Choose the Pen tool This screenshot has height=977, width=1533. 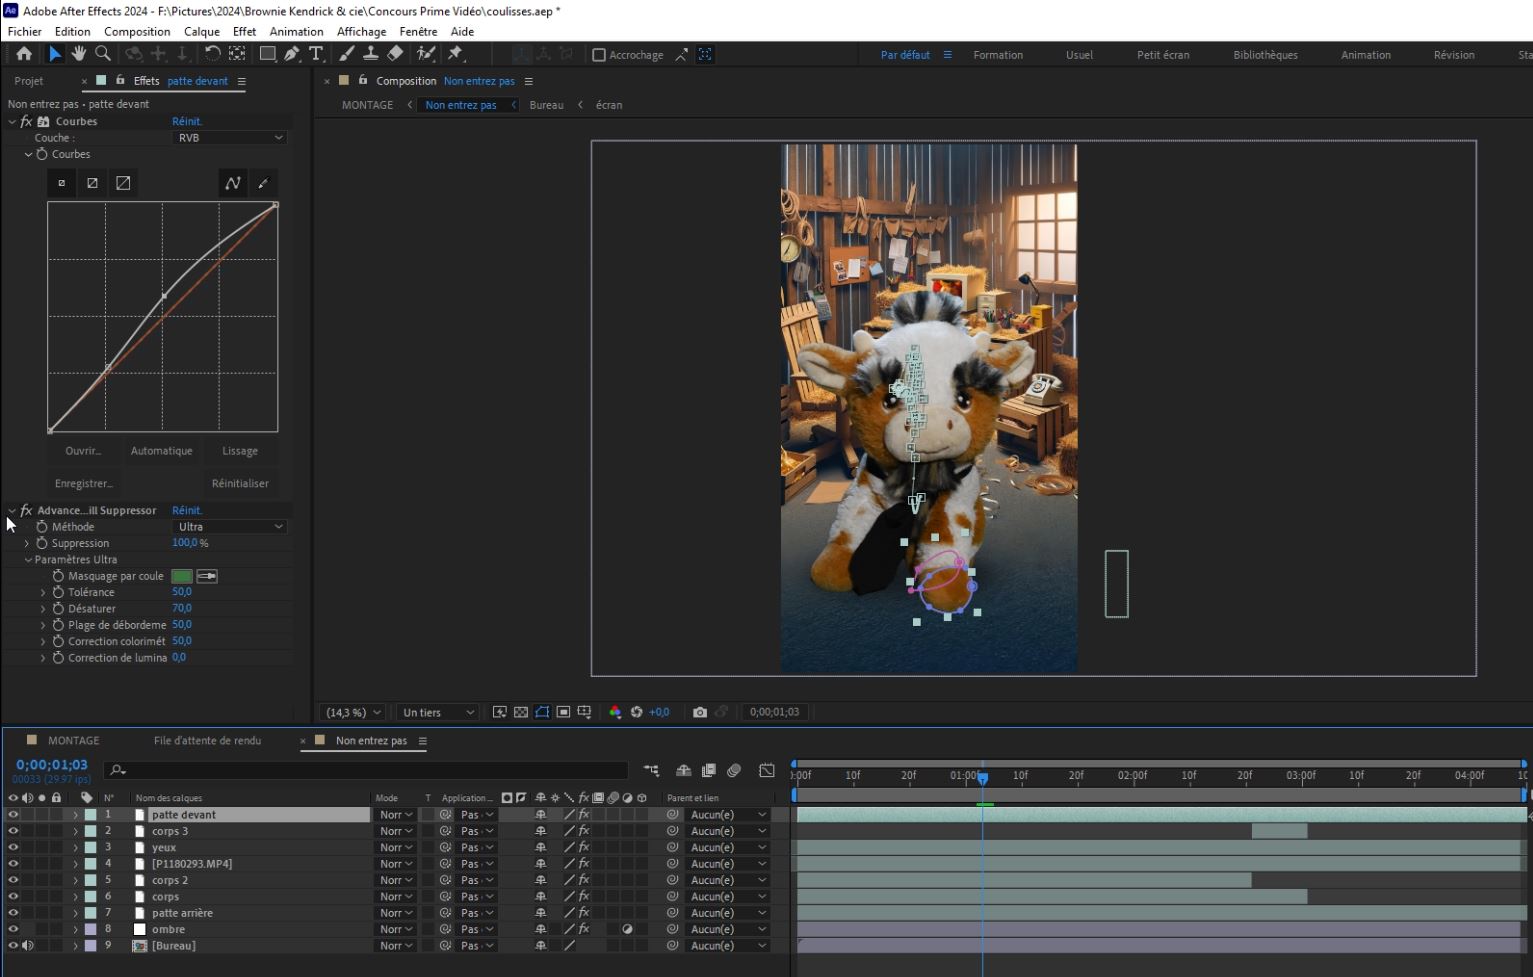(292, 54)
